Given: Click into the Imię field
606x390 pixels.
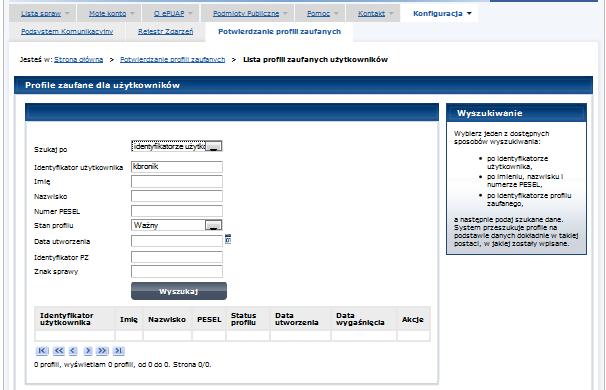Looking at the screenshot, I should pos(177,181).
